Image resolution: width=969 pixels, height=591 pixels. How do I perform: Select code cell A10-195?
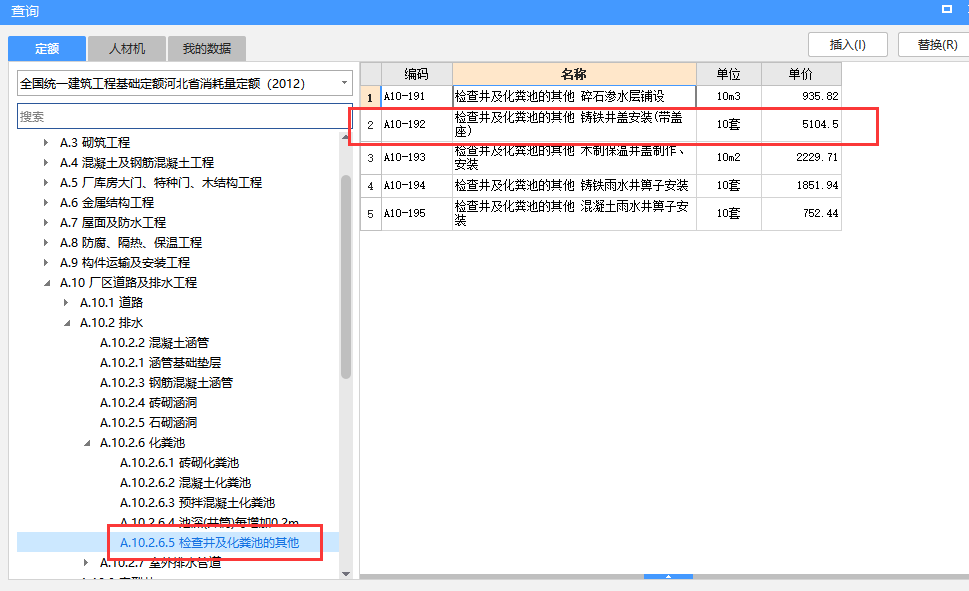(x=417, y=213)
